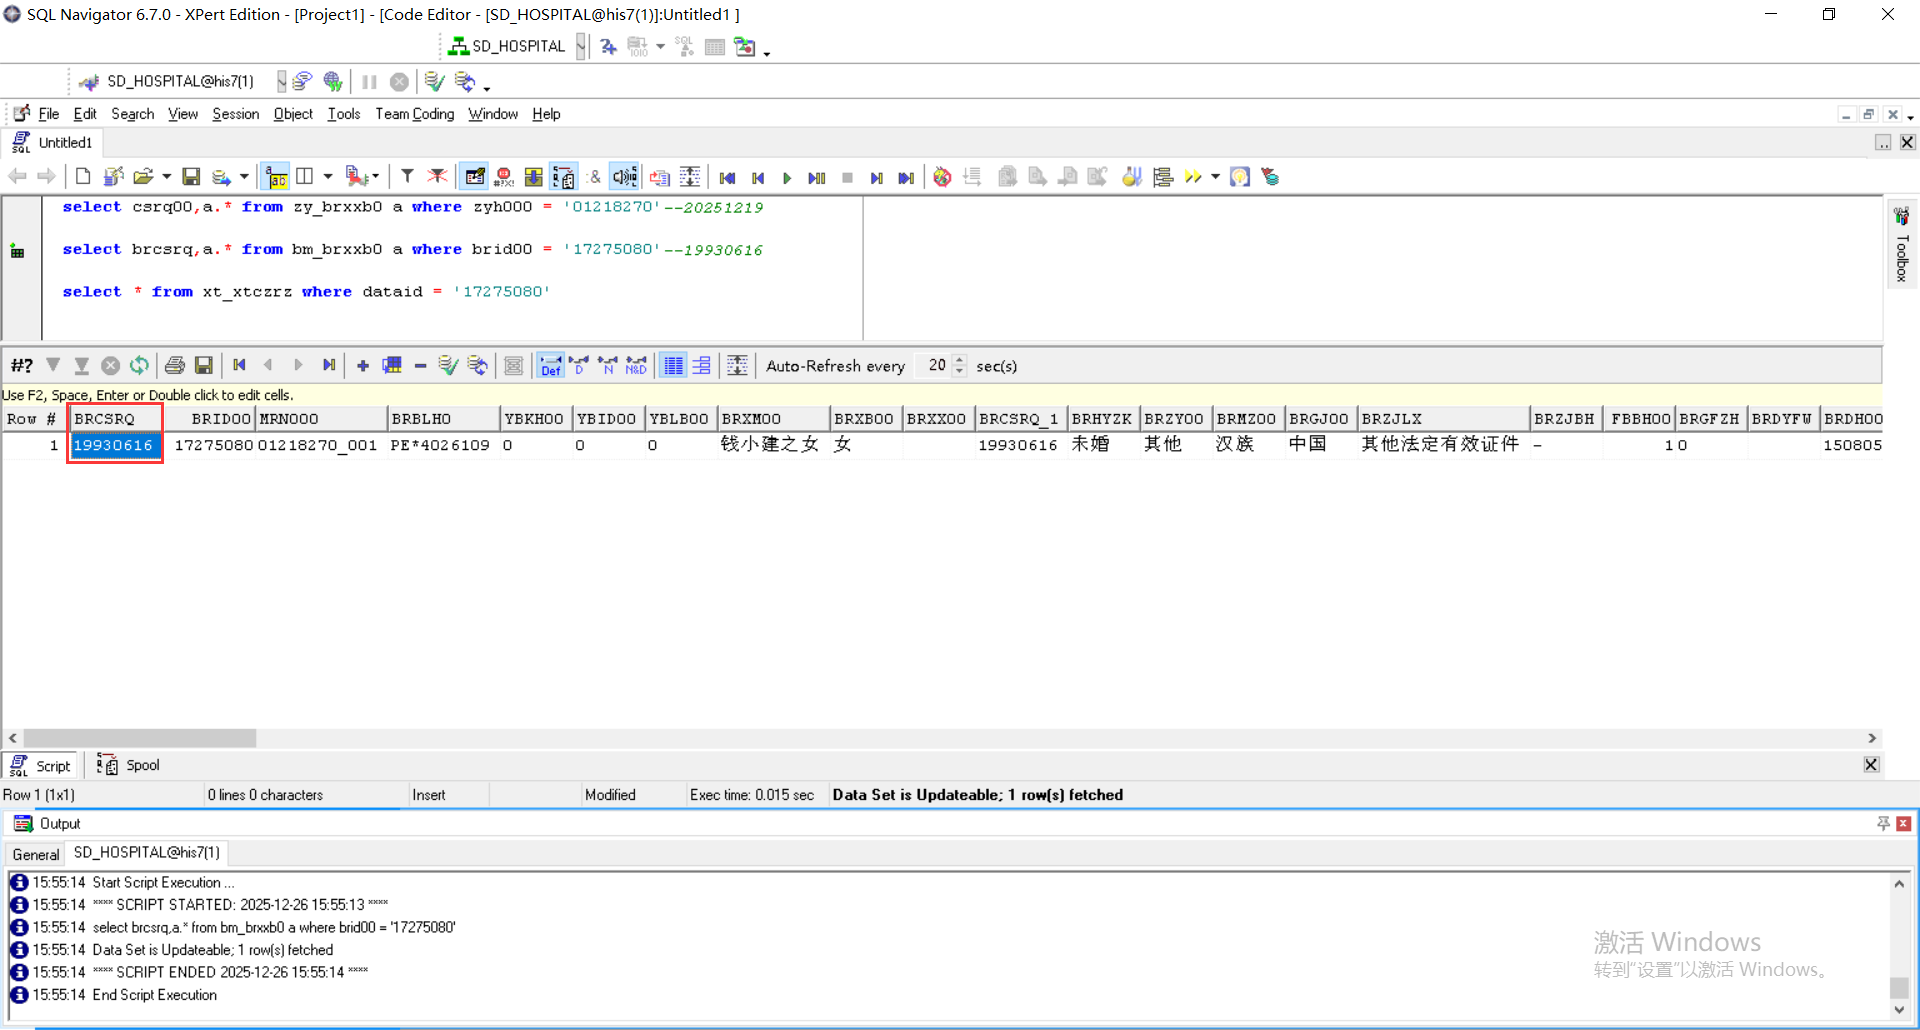Click the commit icon in session toolbar
Viewport: 1920px width, 1030px height.
pyautogui.click(x=434, y=81)
